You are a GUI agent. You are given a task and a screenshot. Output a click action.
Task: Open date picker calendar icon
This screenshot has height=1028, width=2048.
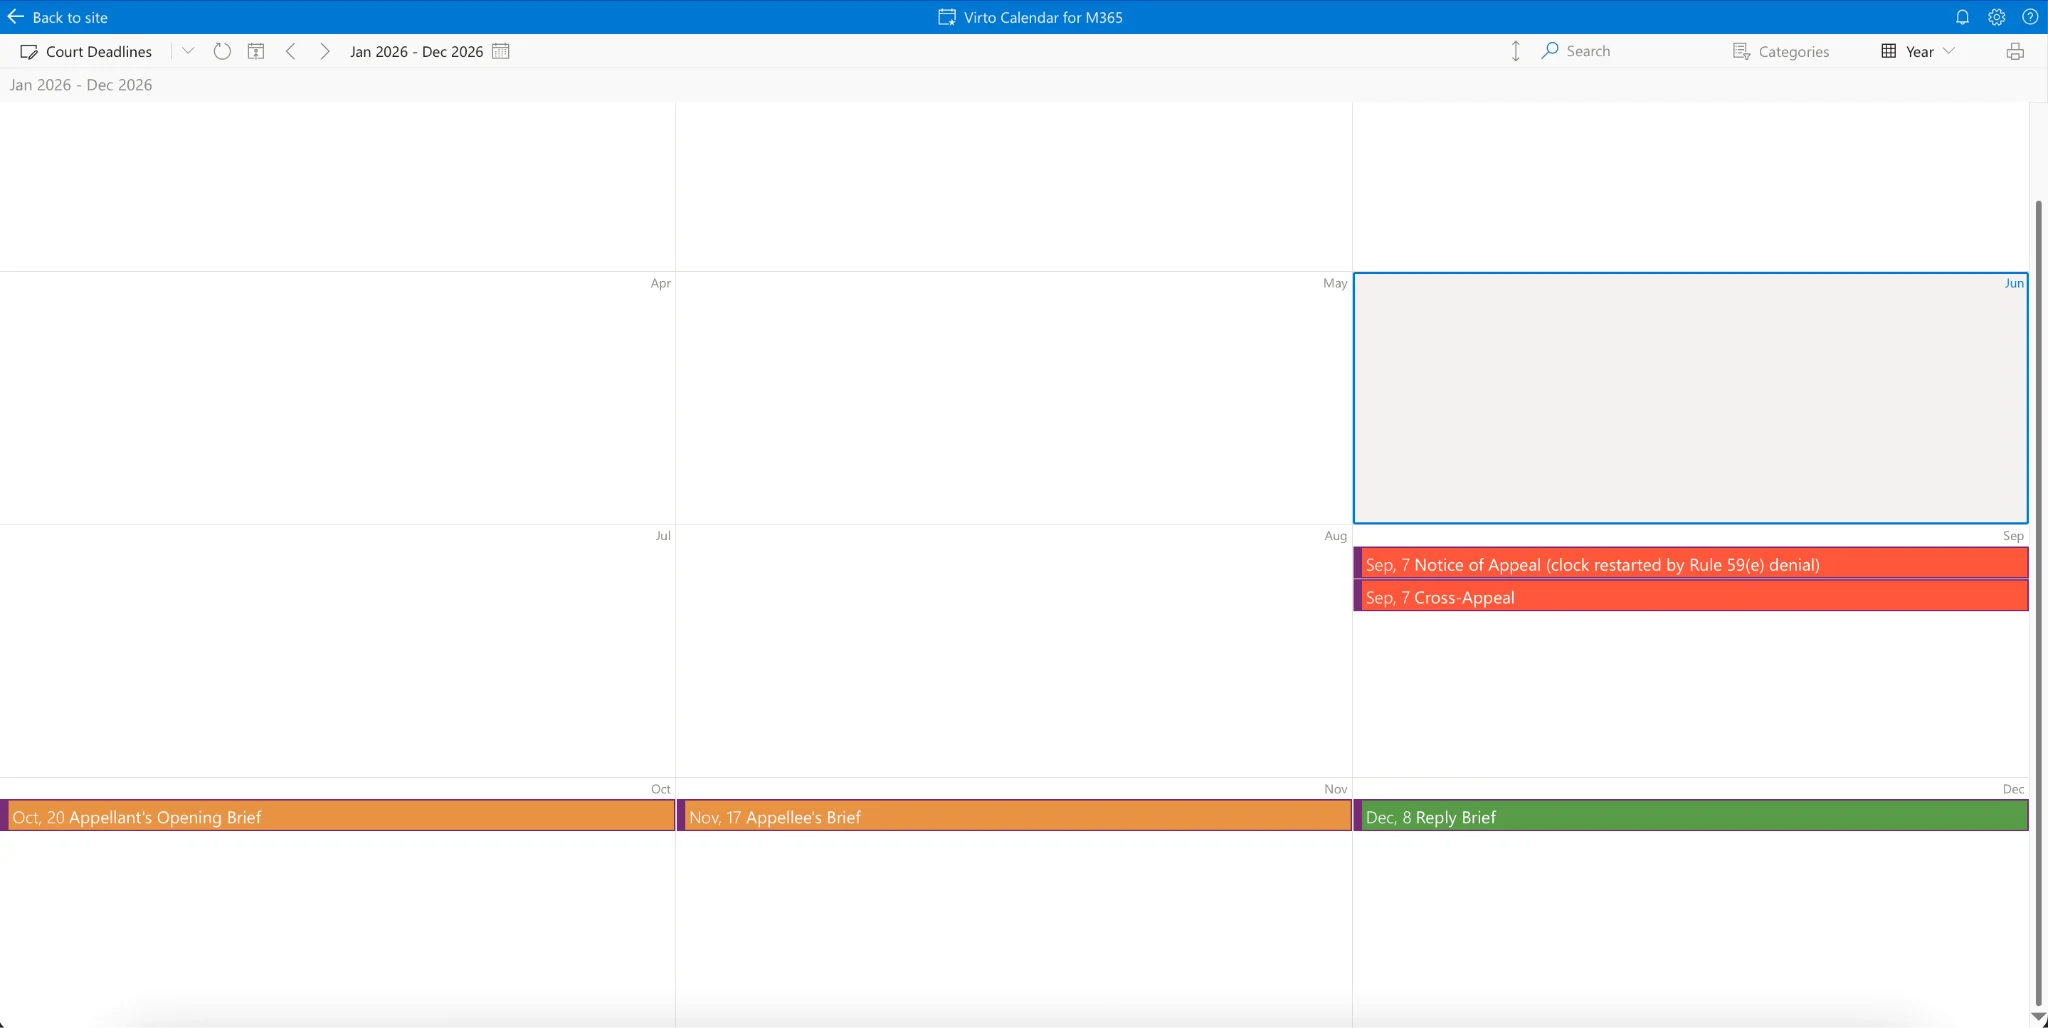tap(501, 51)
